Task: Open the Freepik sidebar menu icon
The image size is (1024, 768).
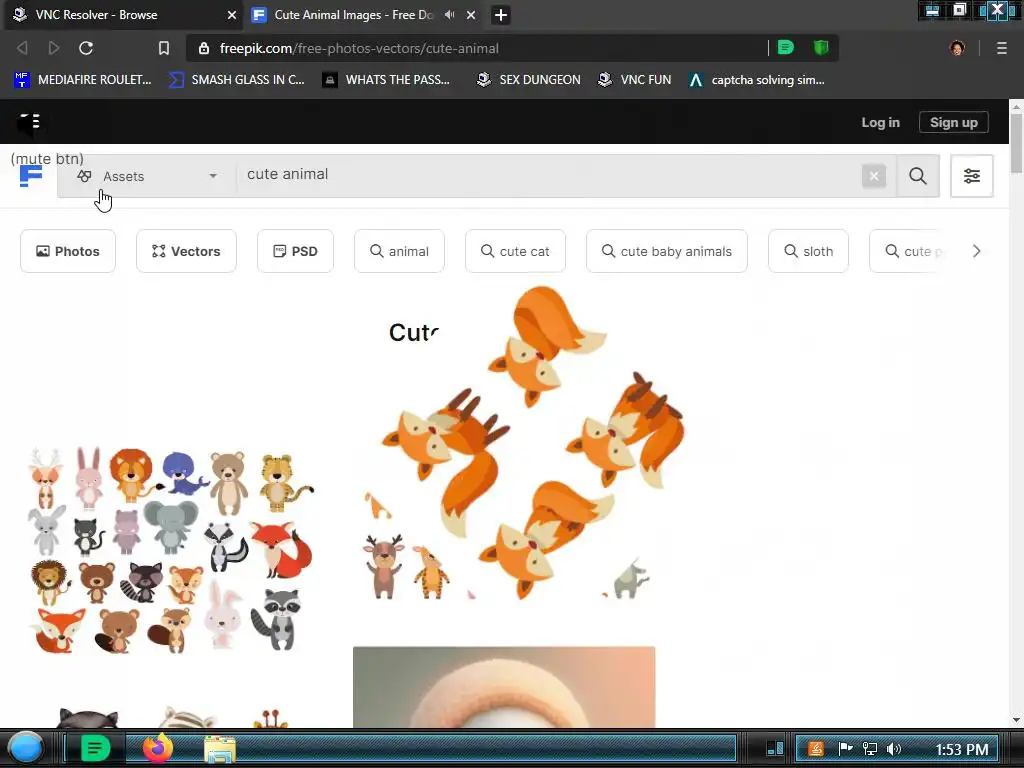Action: pos(28,122)
